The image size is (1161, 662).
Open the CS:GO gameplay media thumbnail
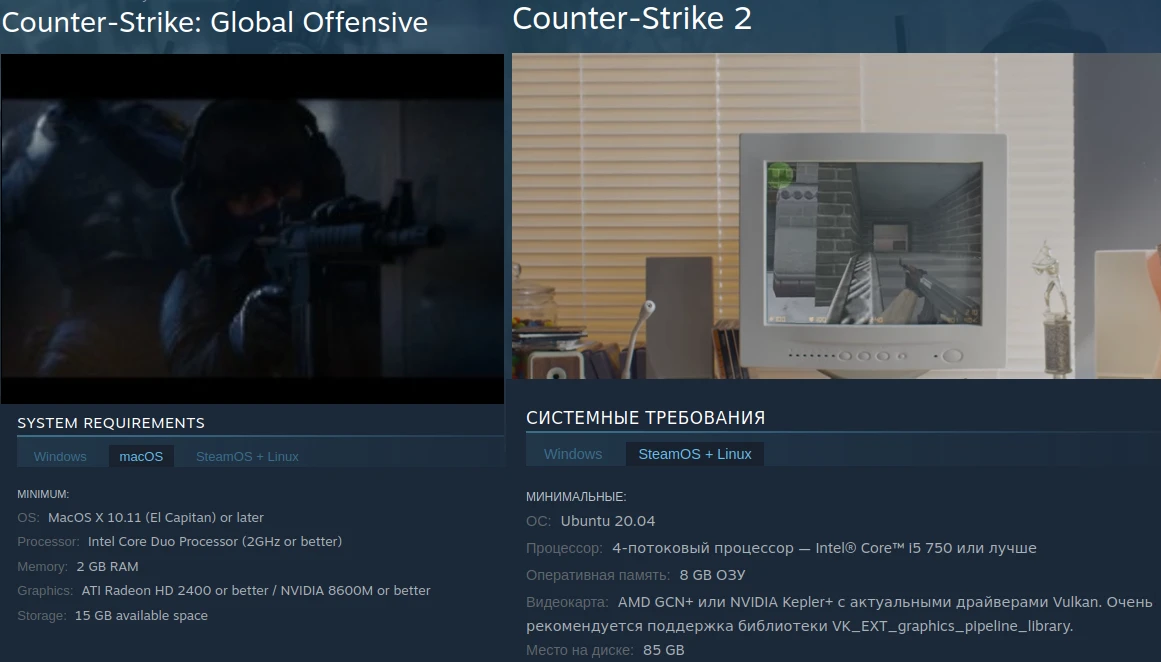point(252,228)
